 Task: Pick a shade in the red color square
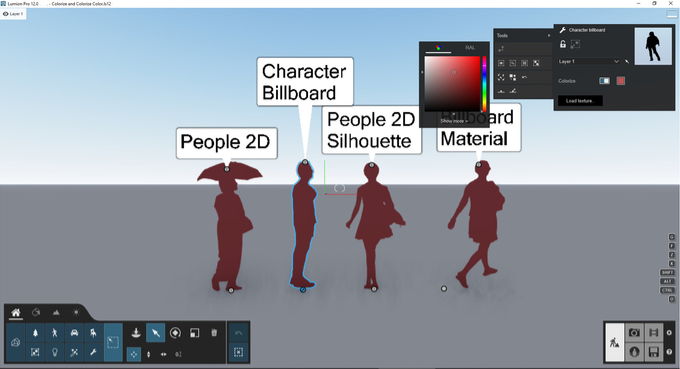452,84
